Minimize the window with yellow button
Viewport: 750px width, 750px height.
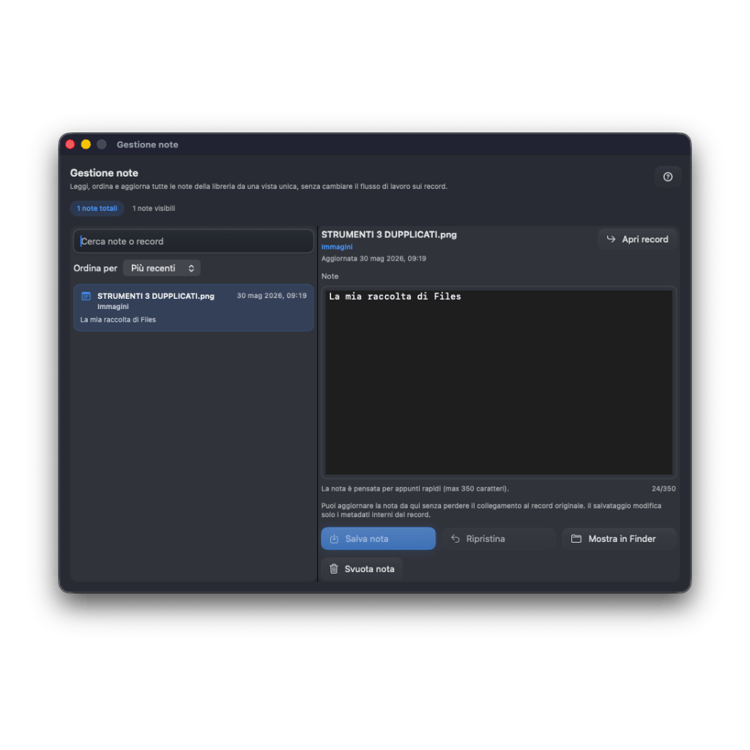tap(86, 144)
